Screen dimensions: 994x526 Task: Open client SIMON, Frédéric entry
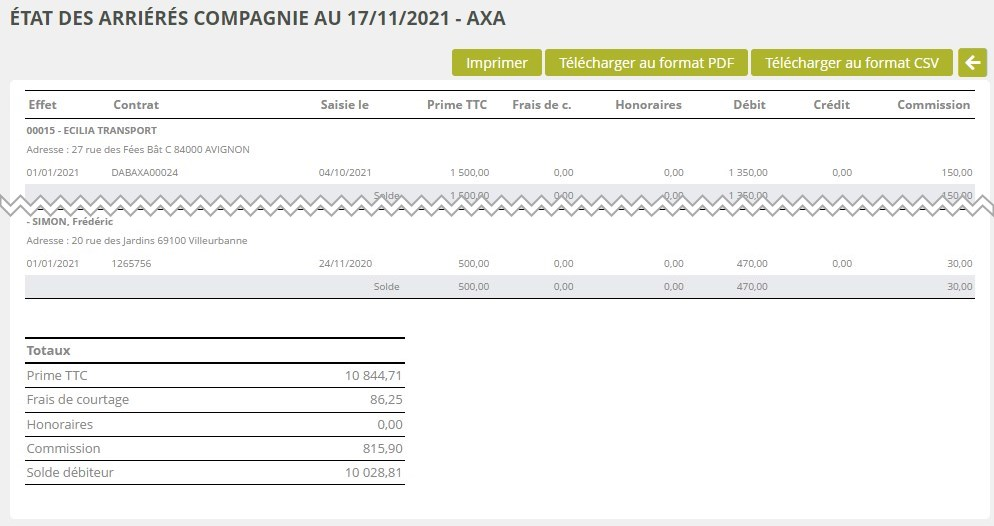point(70,222)
